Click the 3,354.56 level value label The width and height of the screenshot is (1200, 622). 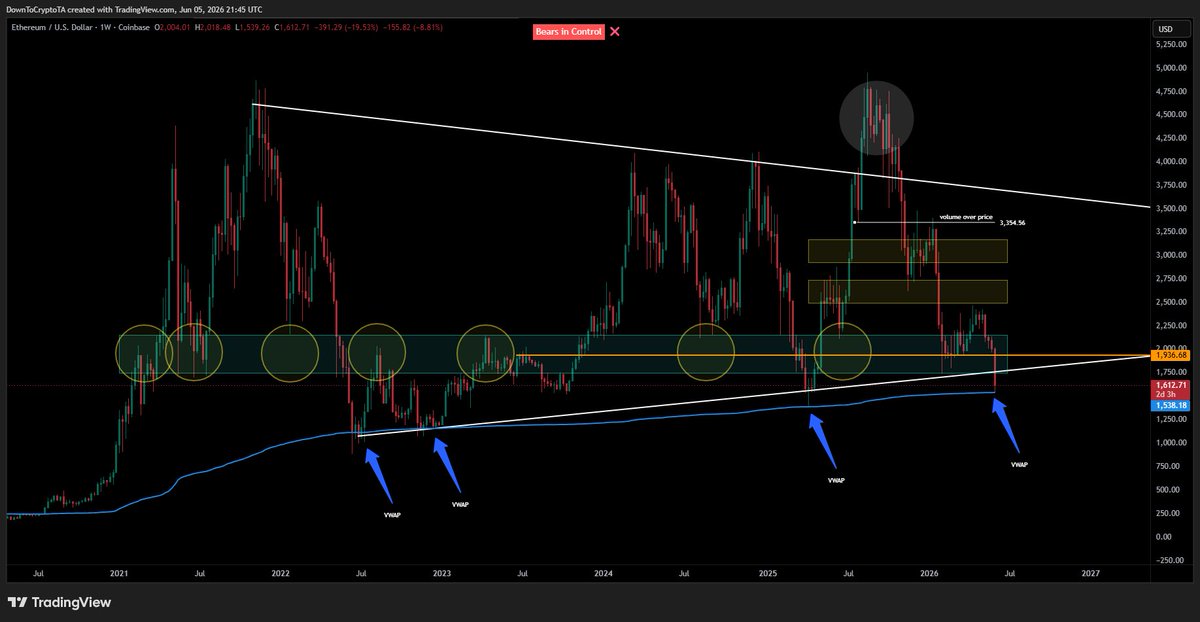pos(1011,223)
